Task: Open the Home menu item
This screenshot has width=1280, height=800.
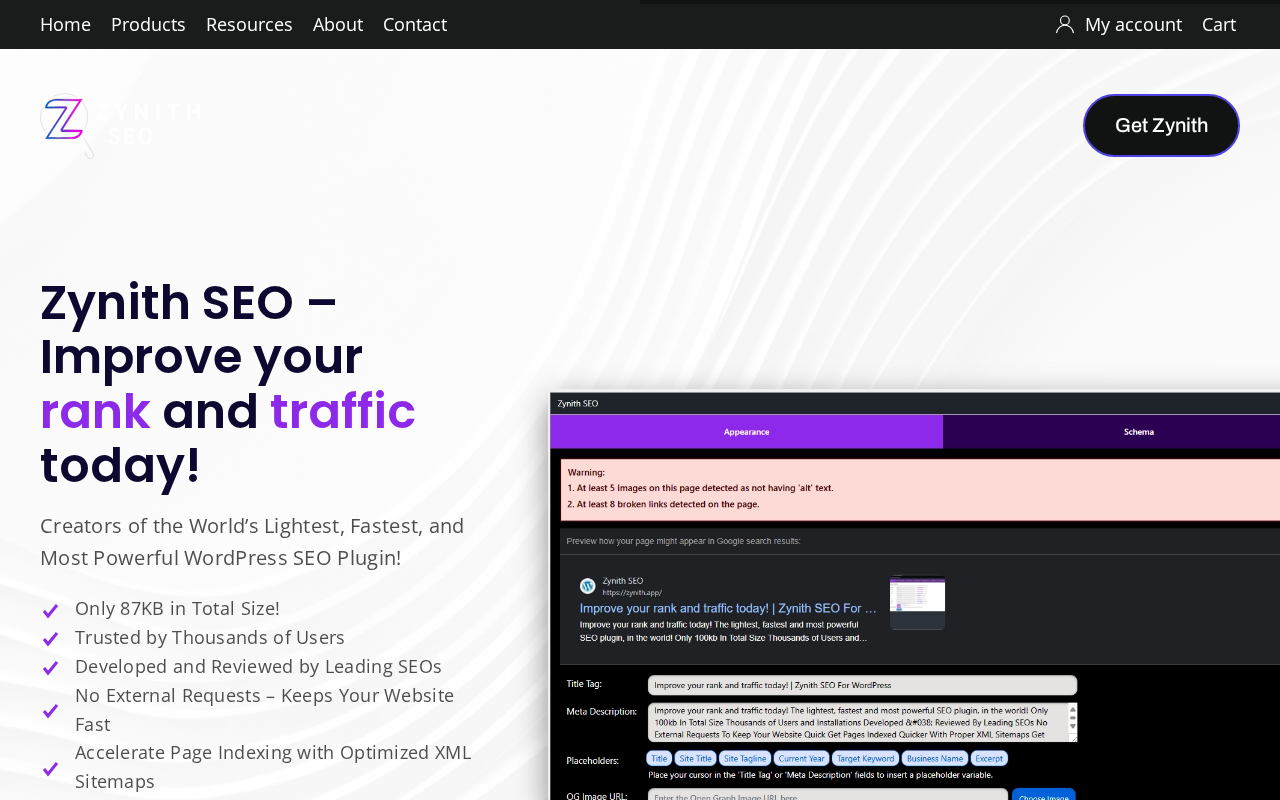Action: 65,24
